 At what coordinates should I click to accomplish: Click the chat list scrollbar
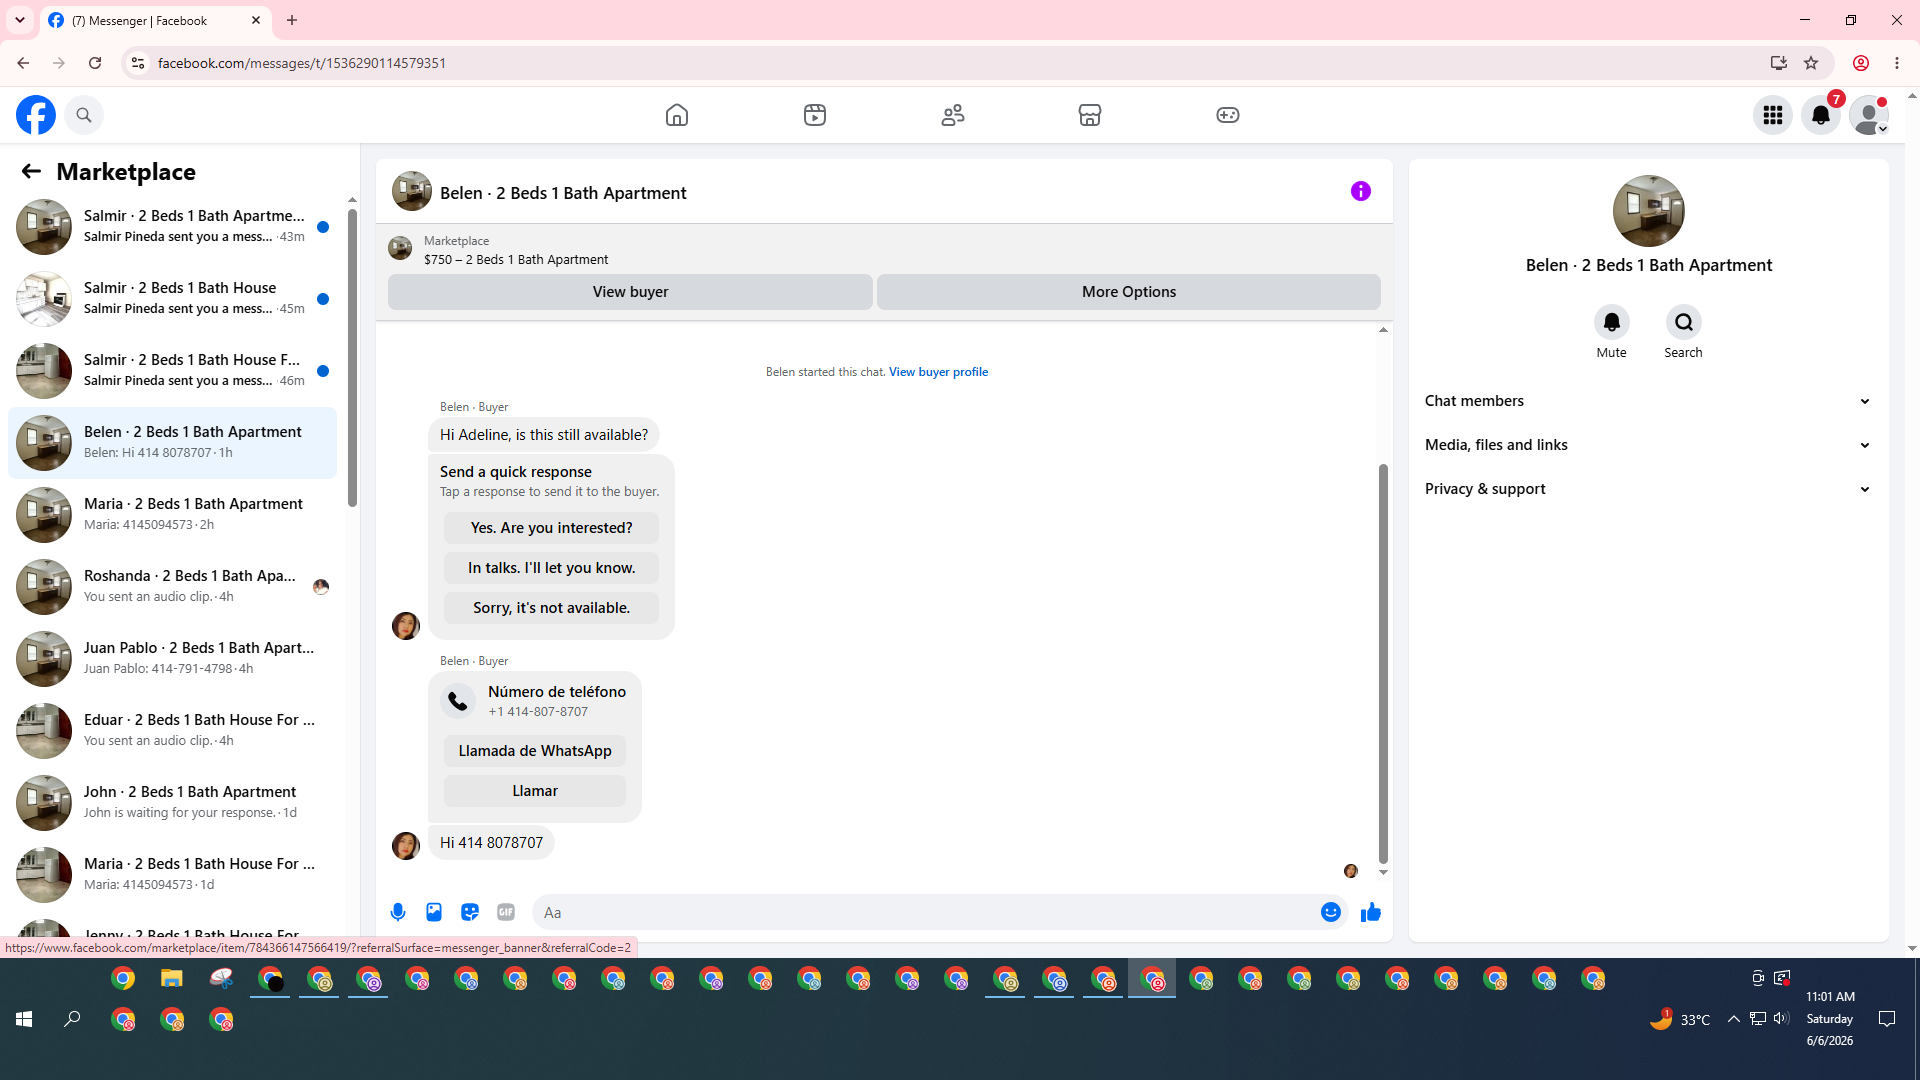click(352, 357)
